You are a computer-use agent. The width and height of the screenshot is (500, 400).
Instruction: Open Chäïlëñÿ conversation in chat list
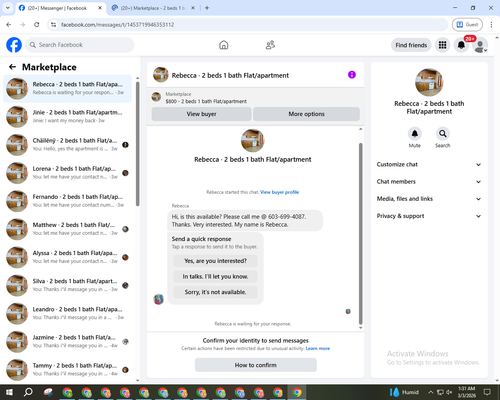tap(67, 145)
